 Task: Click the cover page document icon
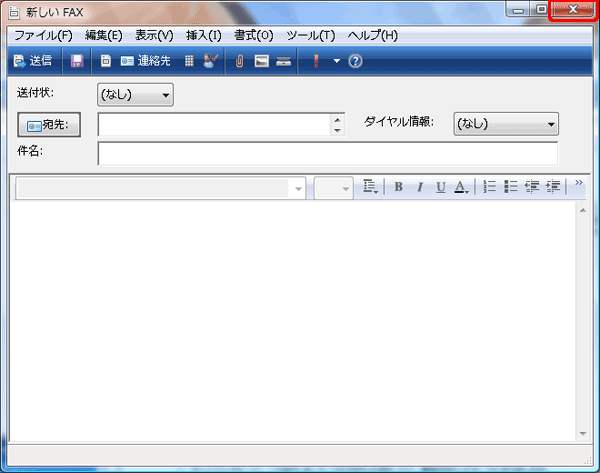point(106,61)
